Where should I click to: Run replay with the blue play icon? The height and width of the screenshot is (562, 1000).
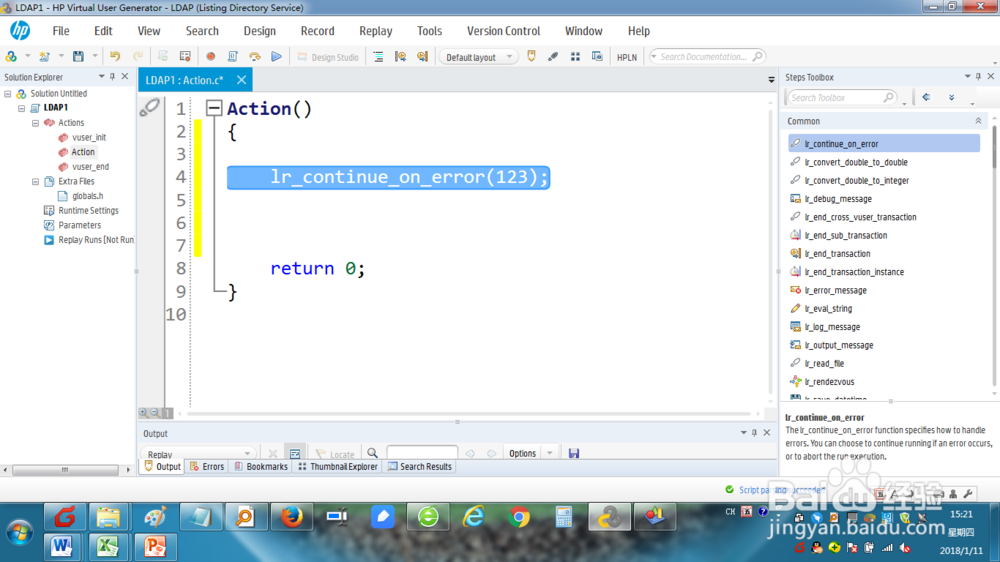coord(276,57)
